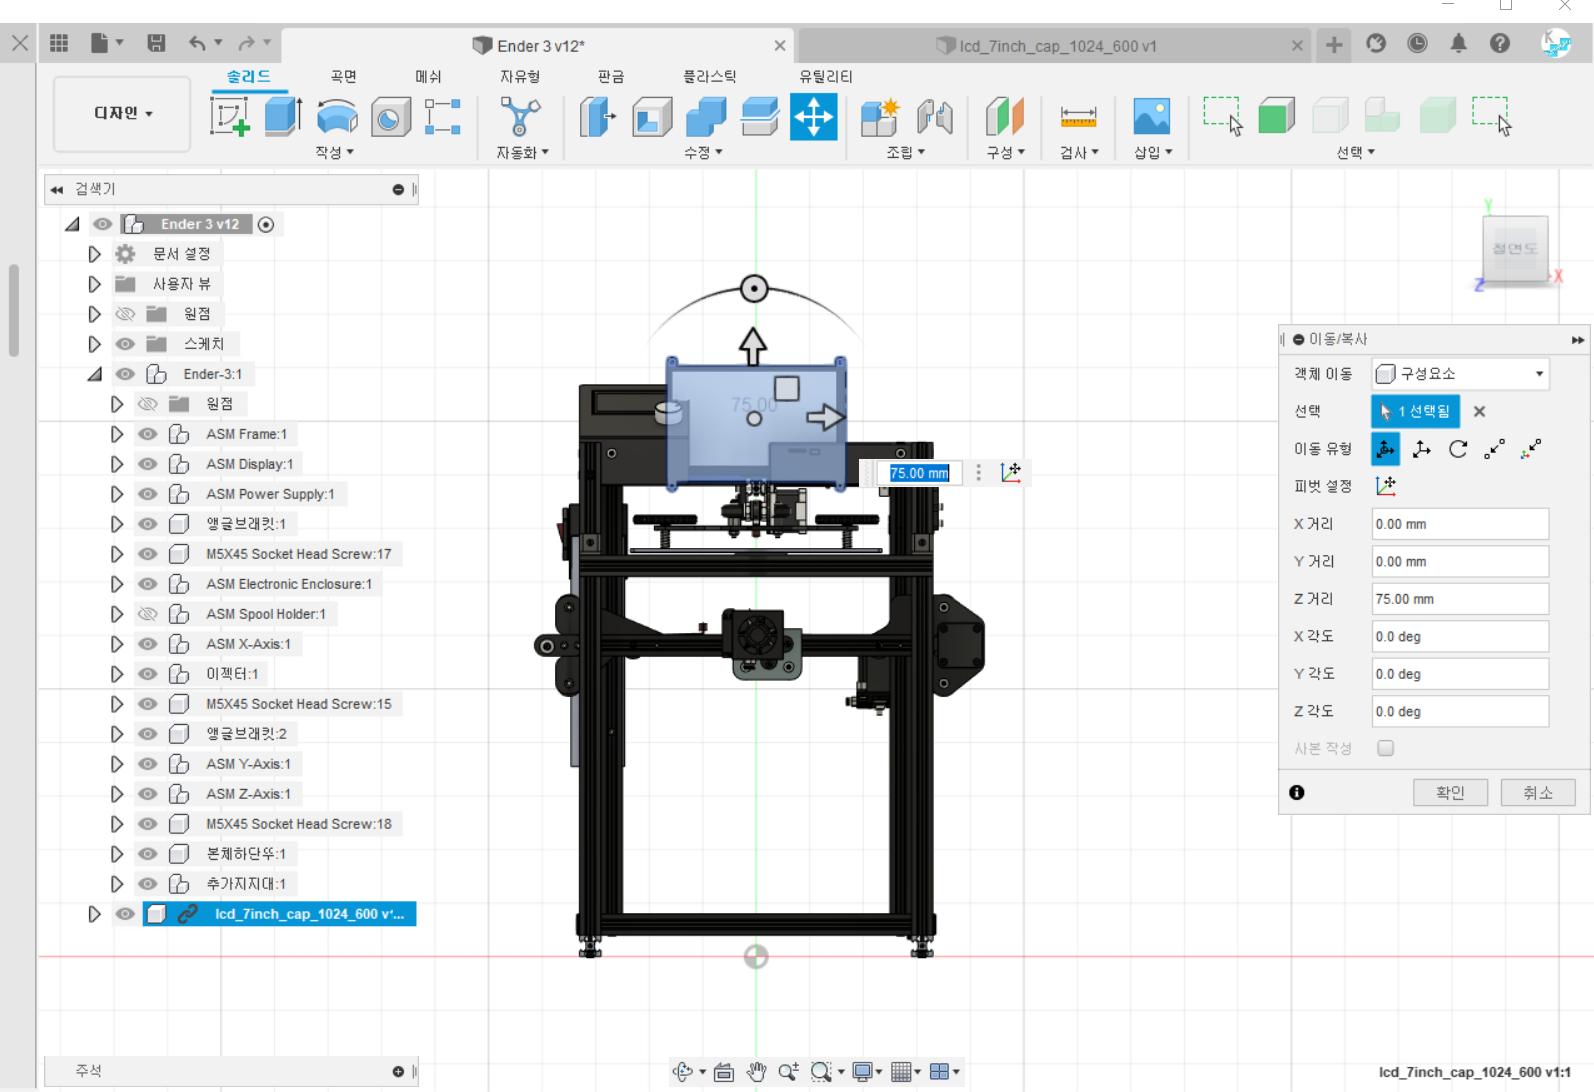Open the Move Object type dropdown
Viewport: 1594px width, 1092px height.
tap(1460, 374)
